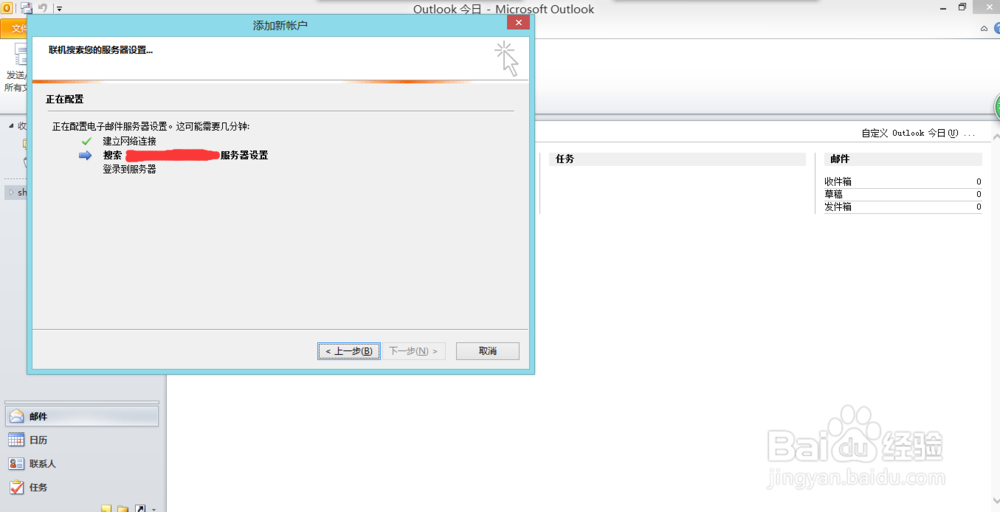This screenshot has height=512, width=1000.
Task: Open the configure buttons dropdown arrow
Action: [154, 509]
